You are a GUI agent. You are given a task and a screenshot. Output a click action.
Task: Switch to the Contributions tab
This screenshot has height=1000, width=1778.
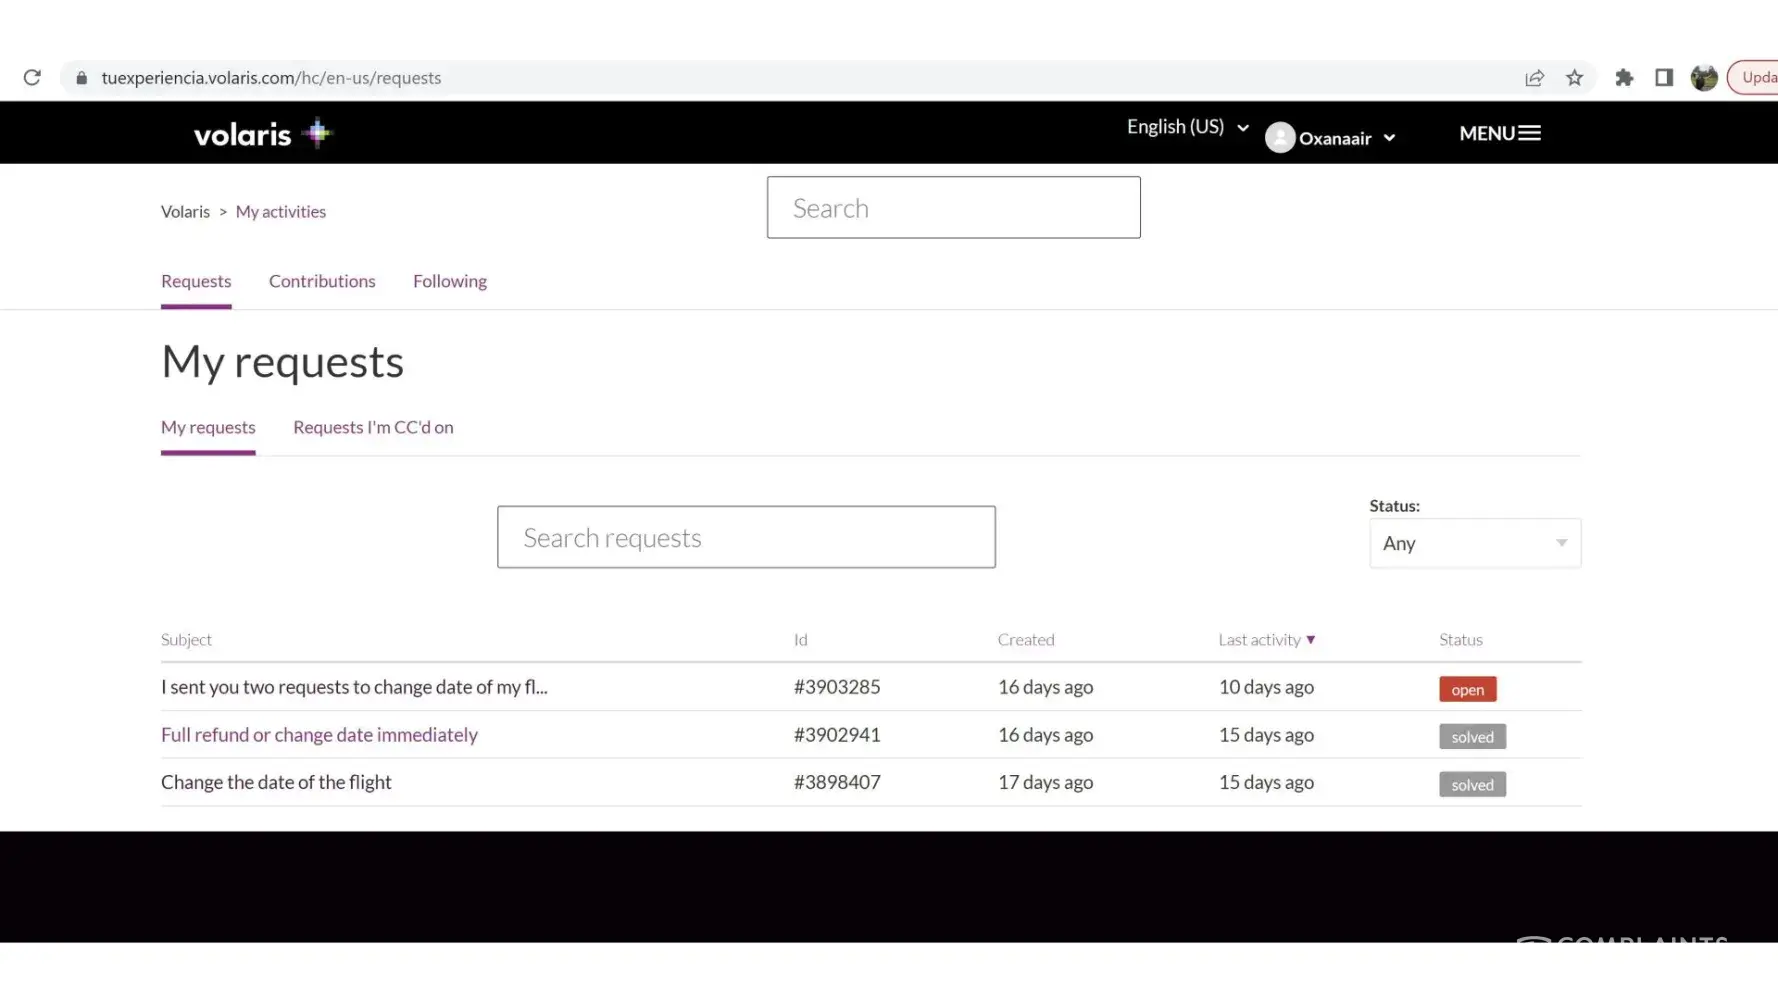[x=322, y=281]
